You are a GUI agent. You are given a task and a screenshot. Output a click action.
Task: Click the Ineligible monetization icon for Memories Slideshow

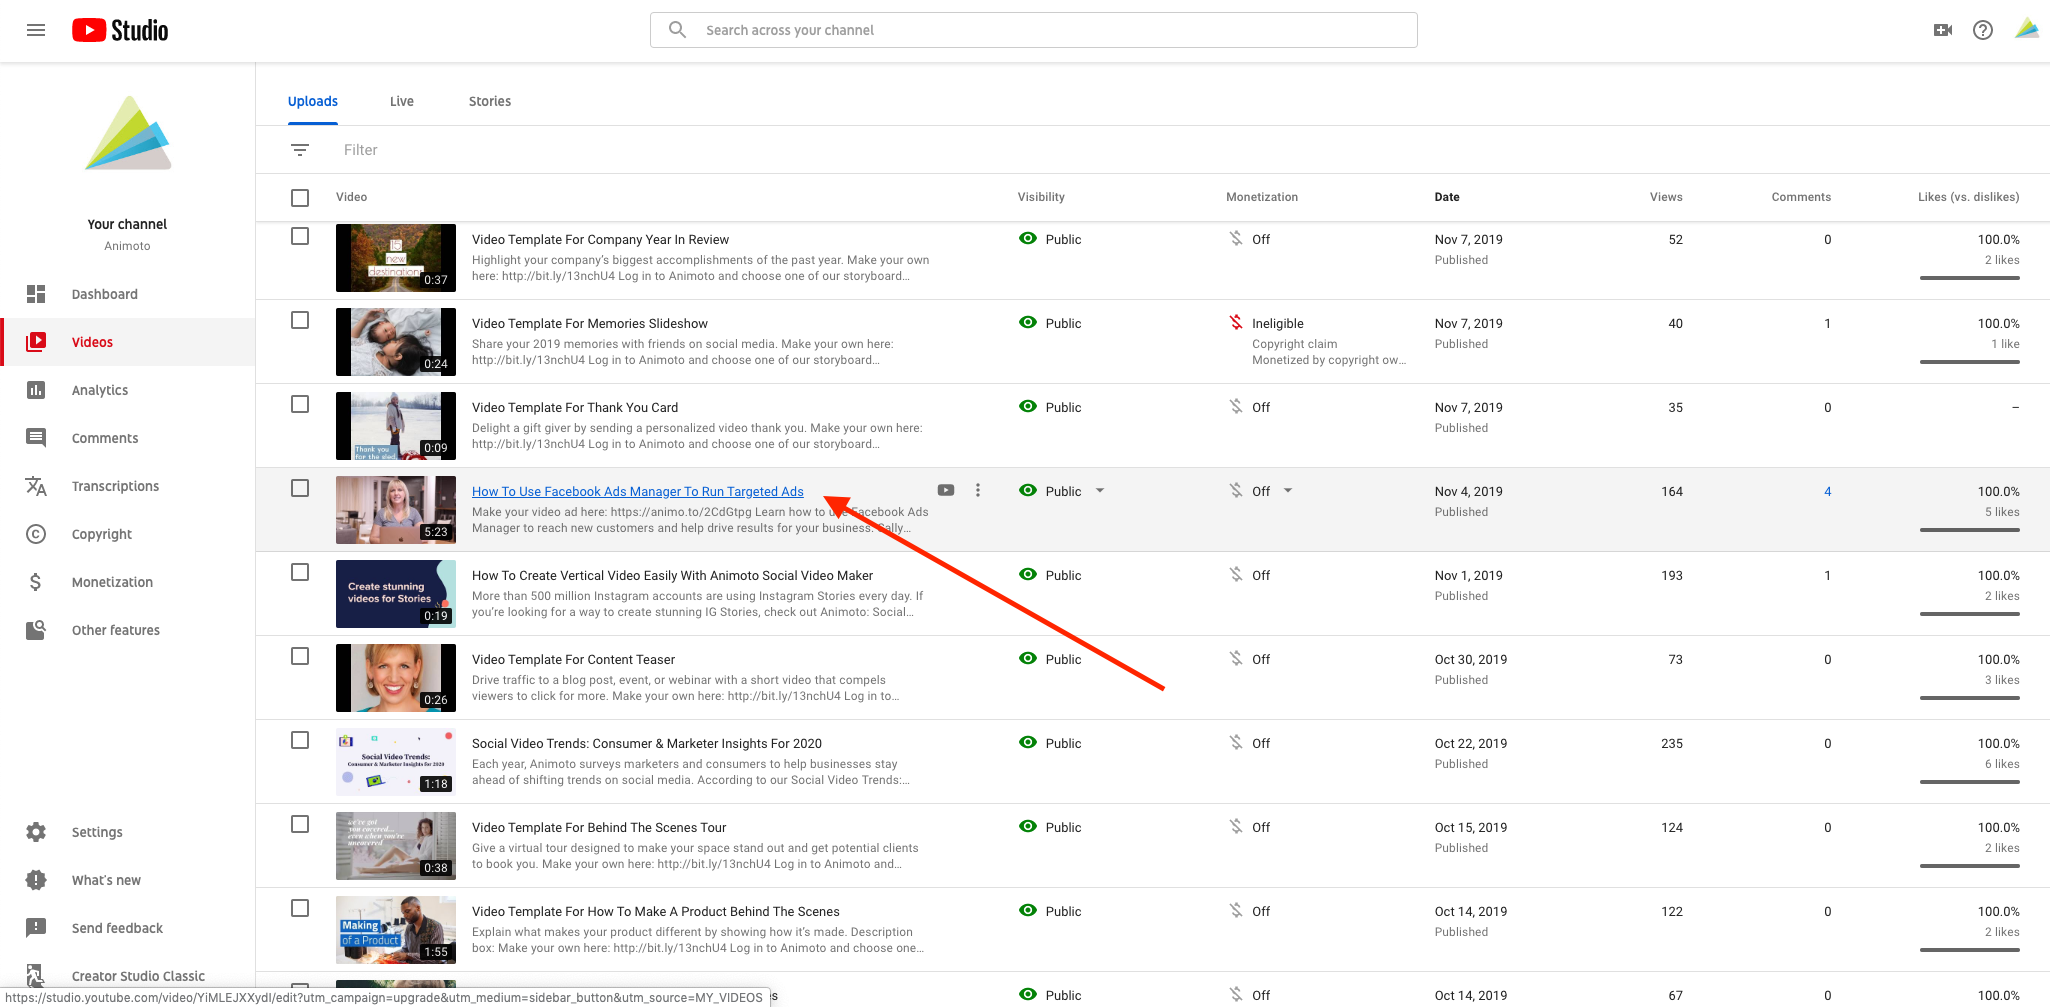(x=1236, y=323)
